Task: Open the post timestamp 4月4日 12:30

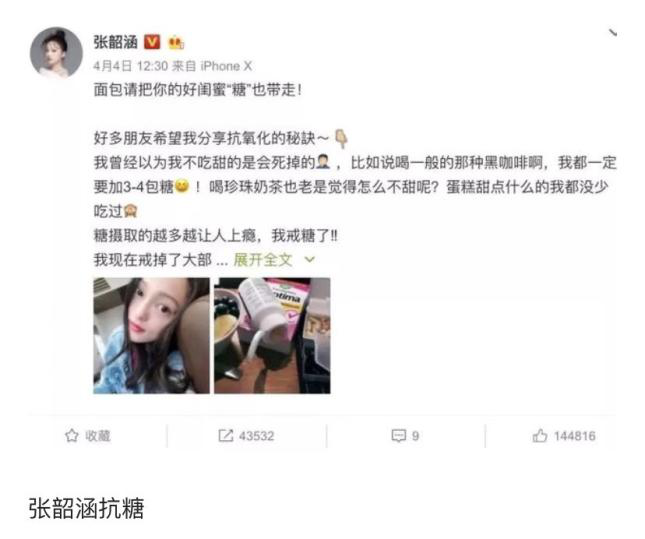Action: (130, 66)
